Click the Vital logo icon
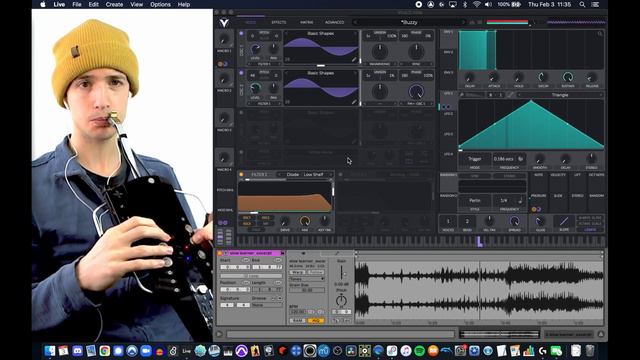 pos(224,23)
